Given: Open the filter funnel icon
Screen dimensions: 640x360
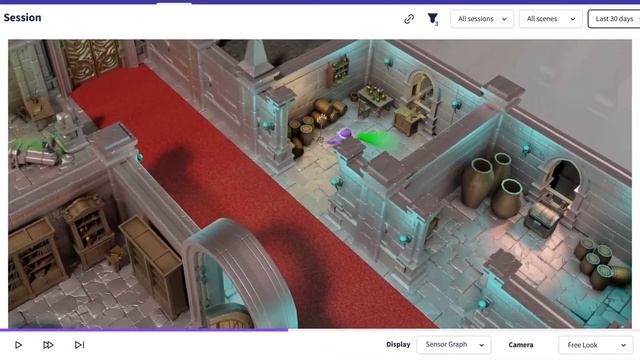Looking at the screenshot, I should pyautogui.click(x=433, y=19).
